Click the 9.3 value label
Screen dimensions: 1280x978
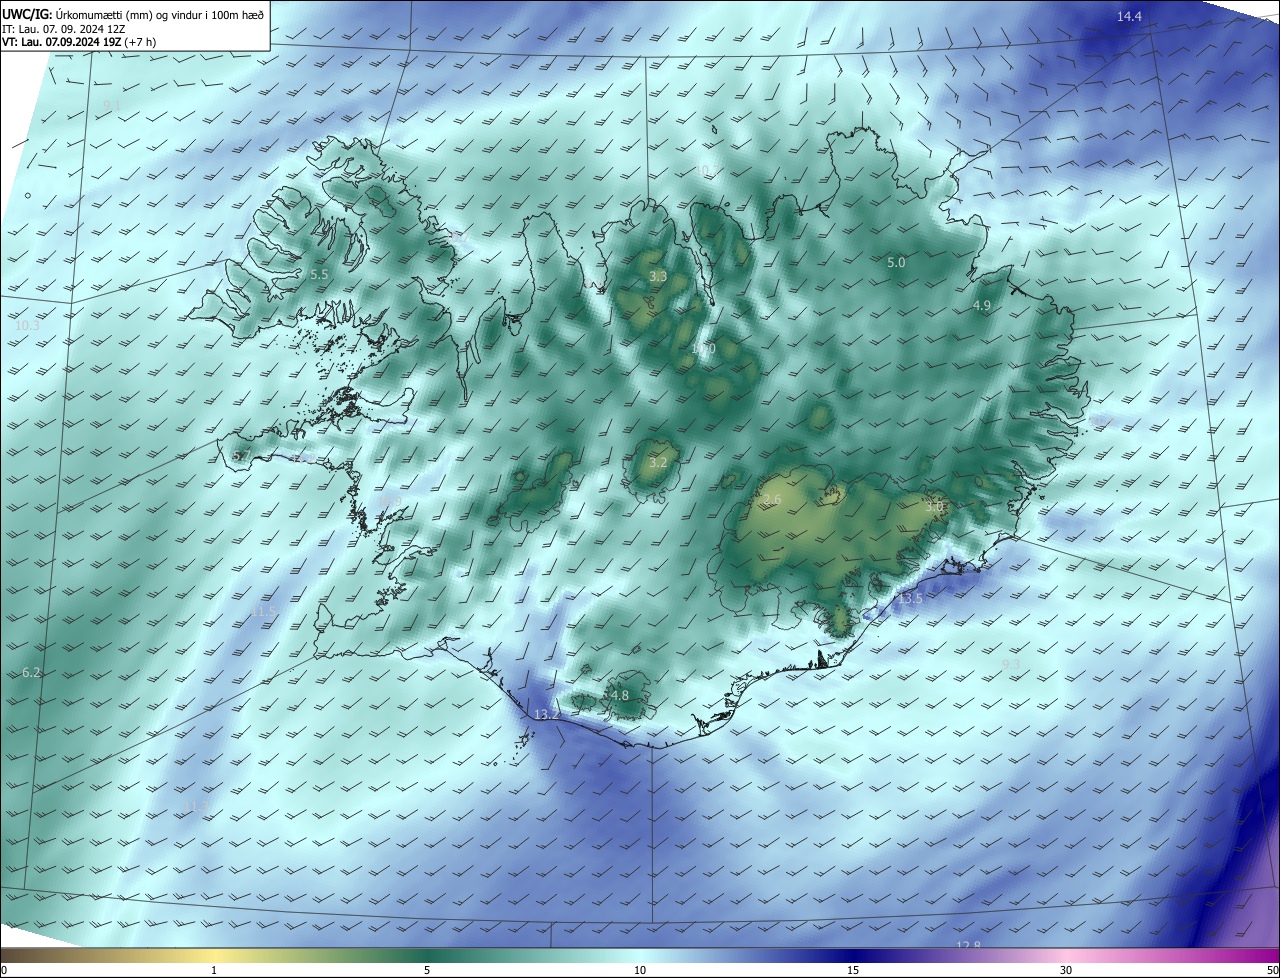click(1011, 664)
